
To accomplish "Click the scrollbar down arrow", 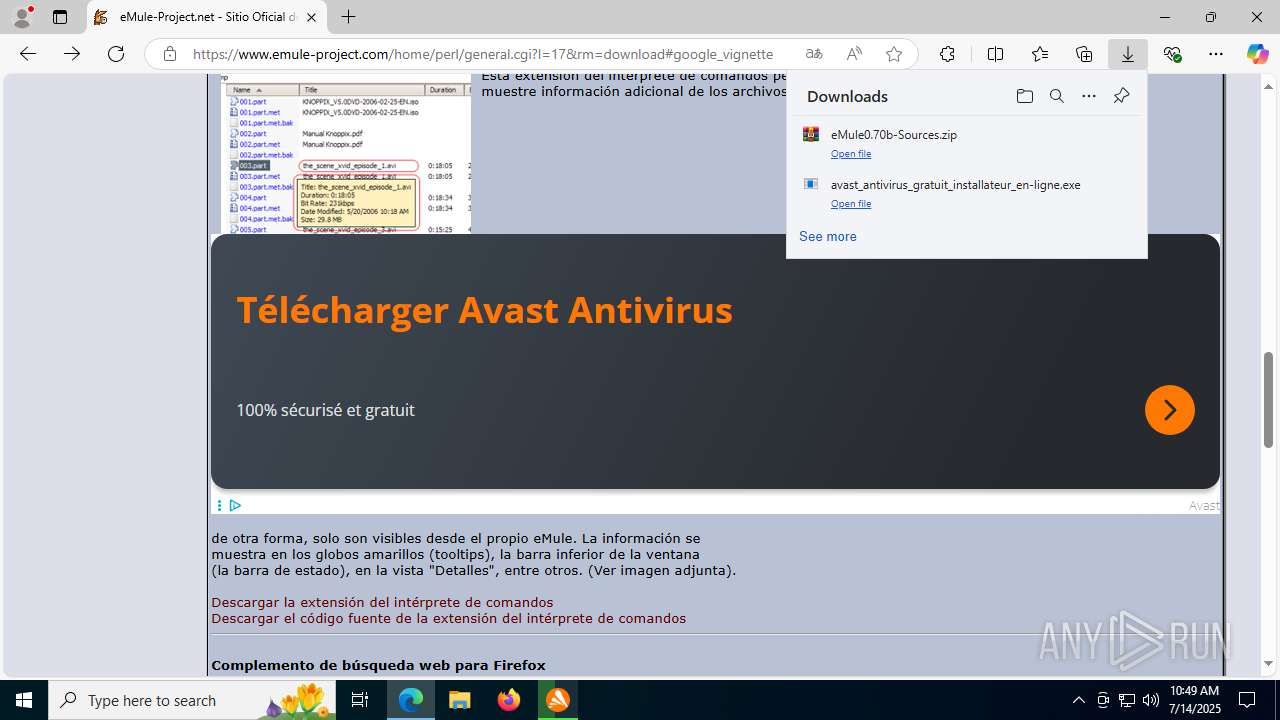I will (x=1268, y=664).
